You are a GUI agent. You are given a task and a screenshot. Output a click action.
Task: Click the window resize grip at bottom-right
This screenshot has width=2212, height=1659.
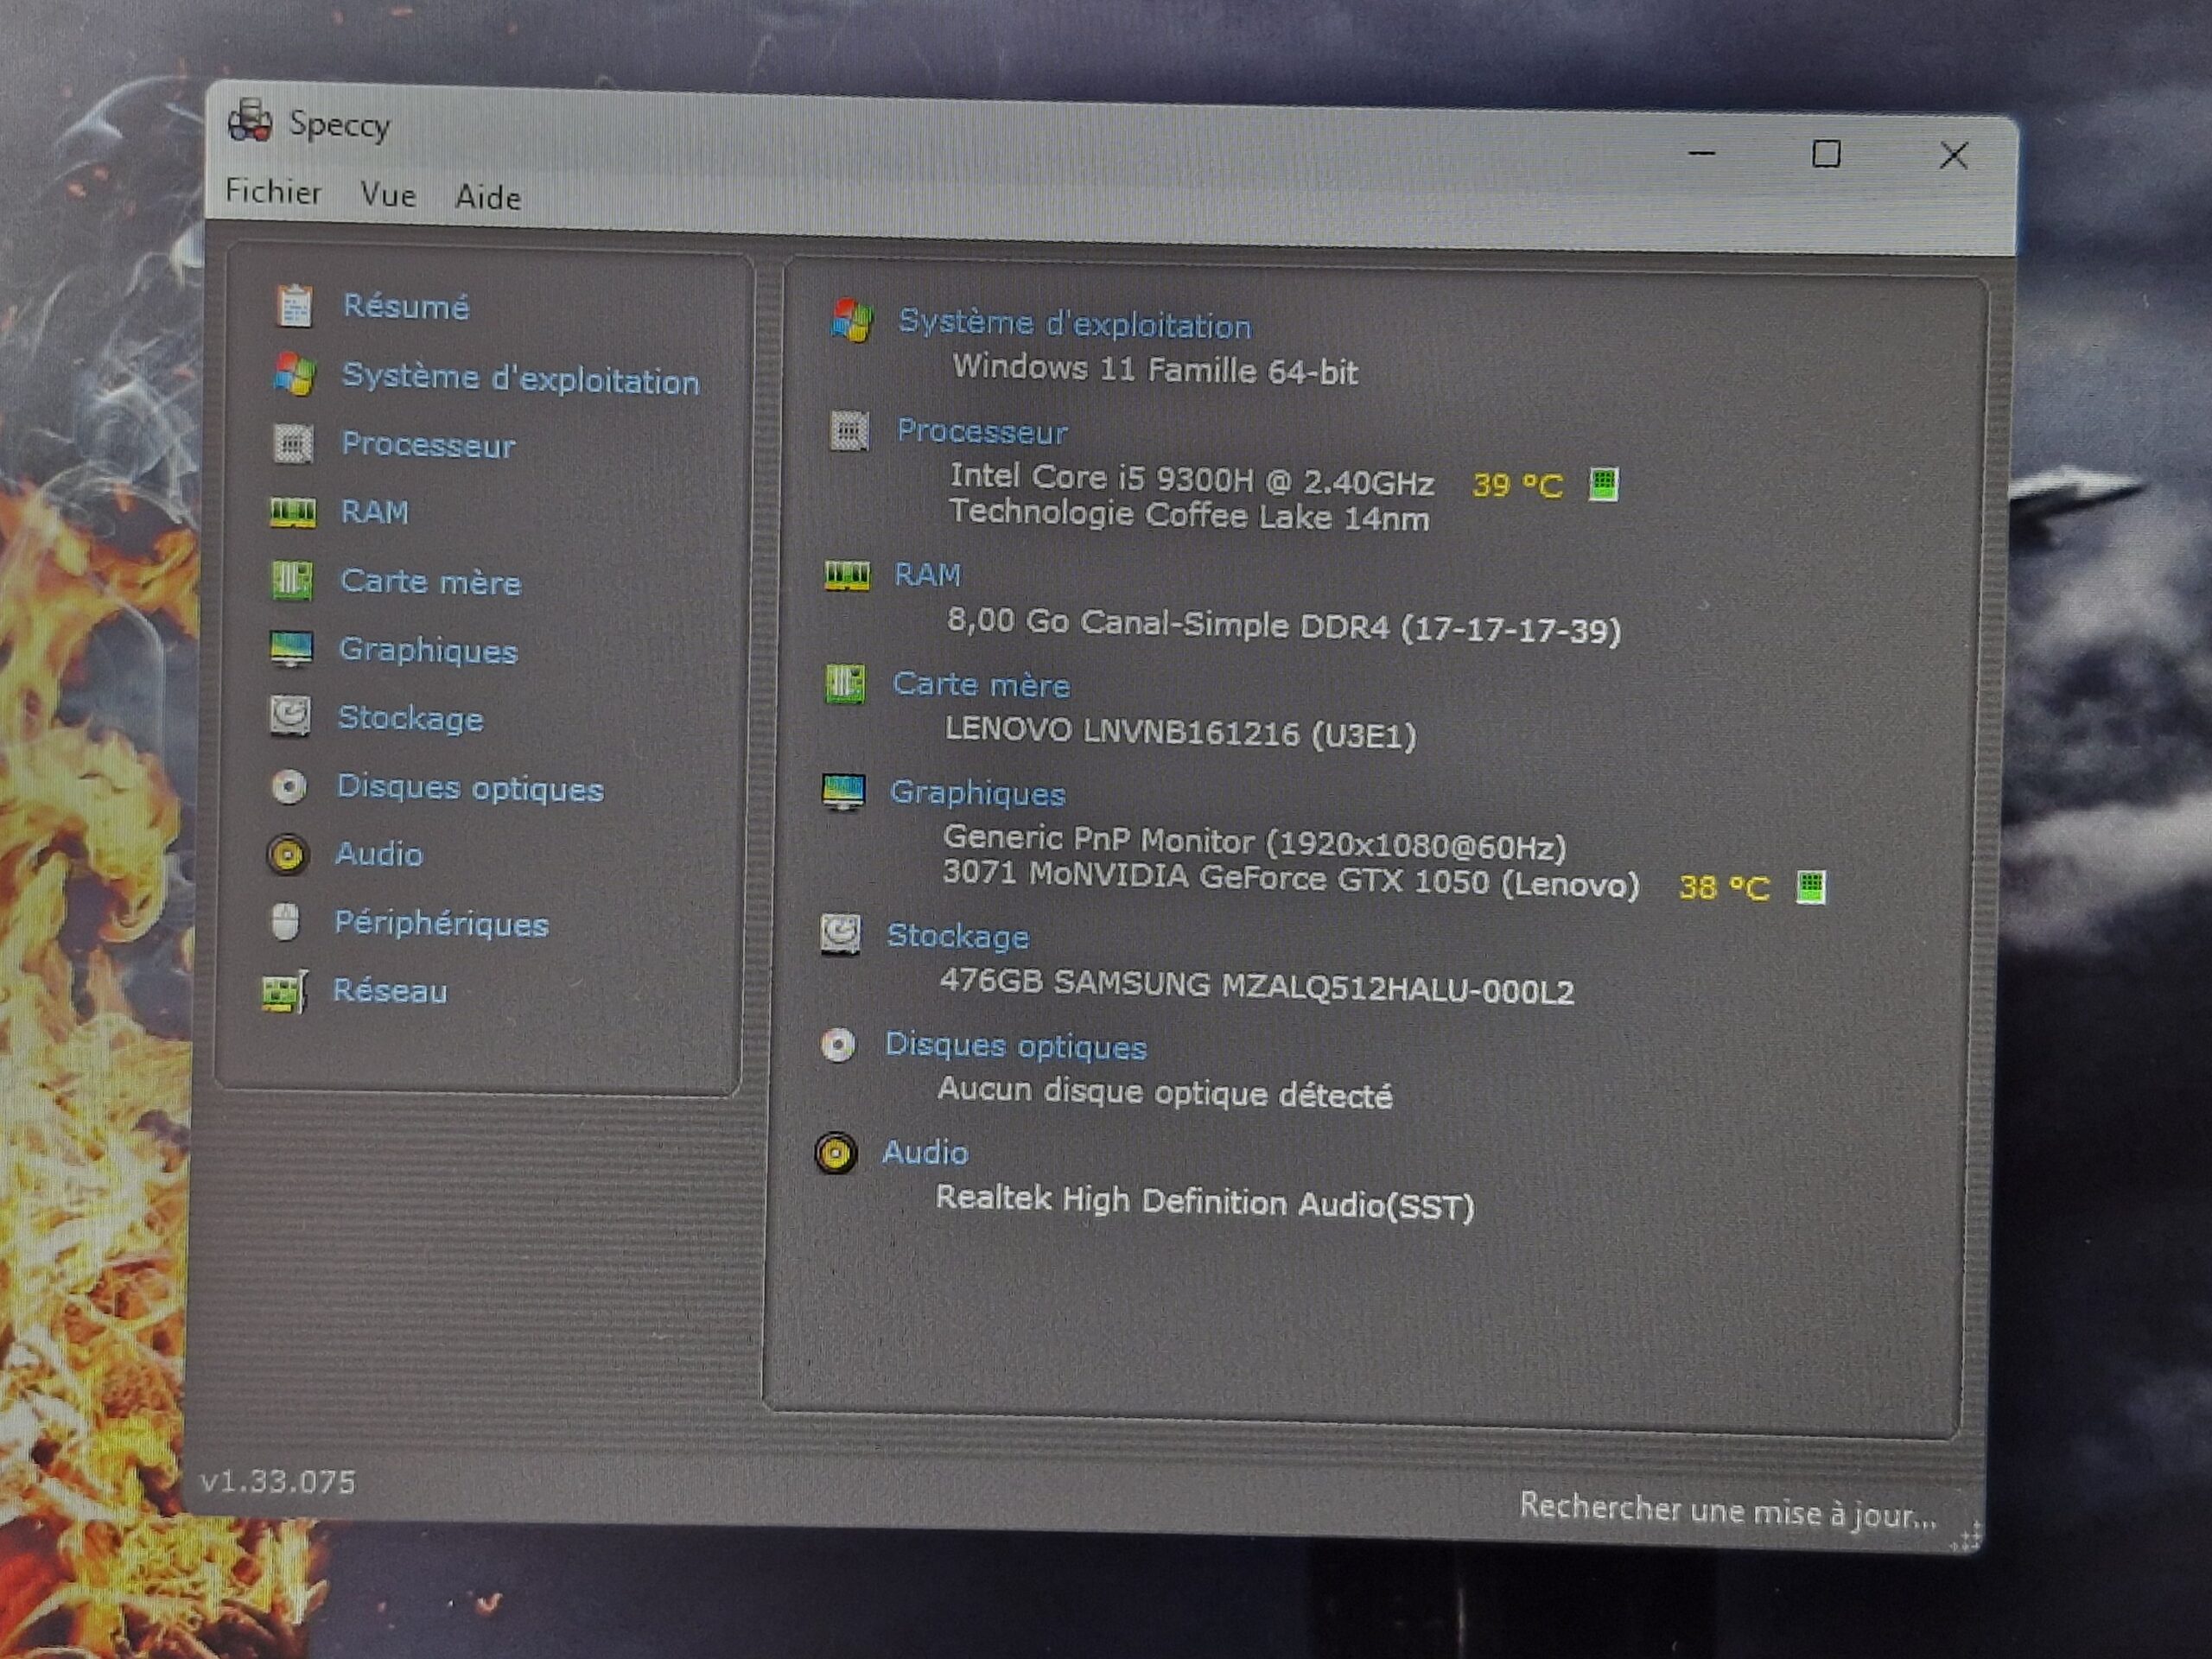click(x=1967, y=1540)
